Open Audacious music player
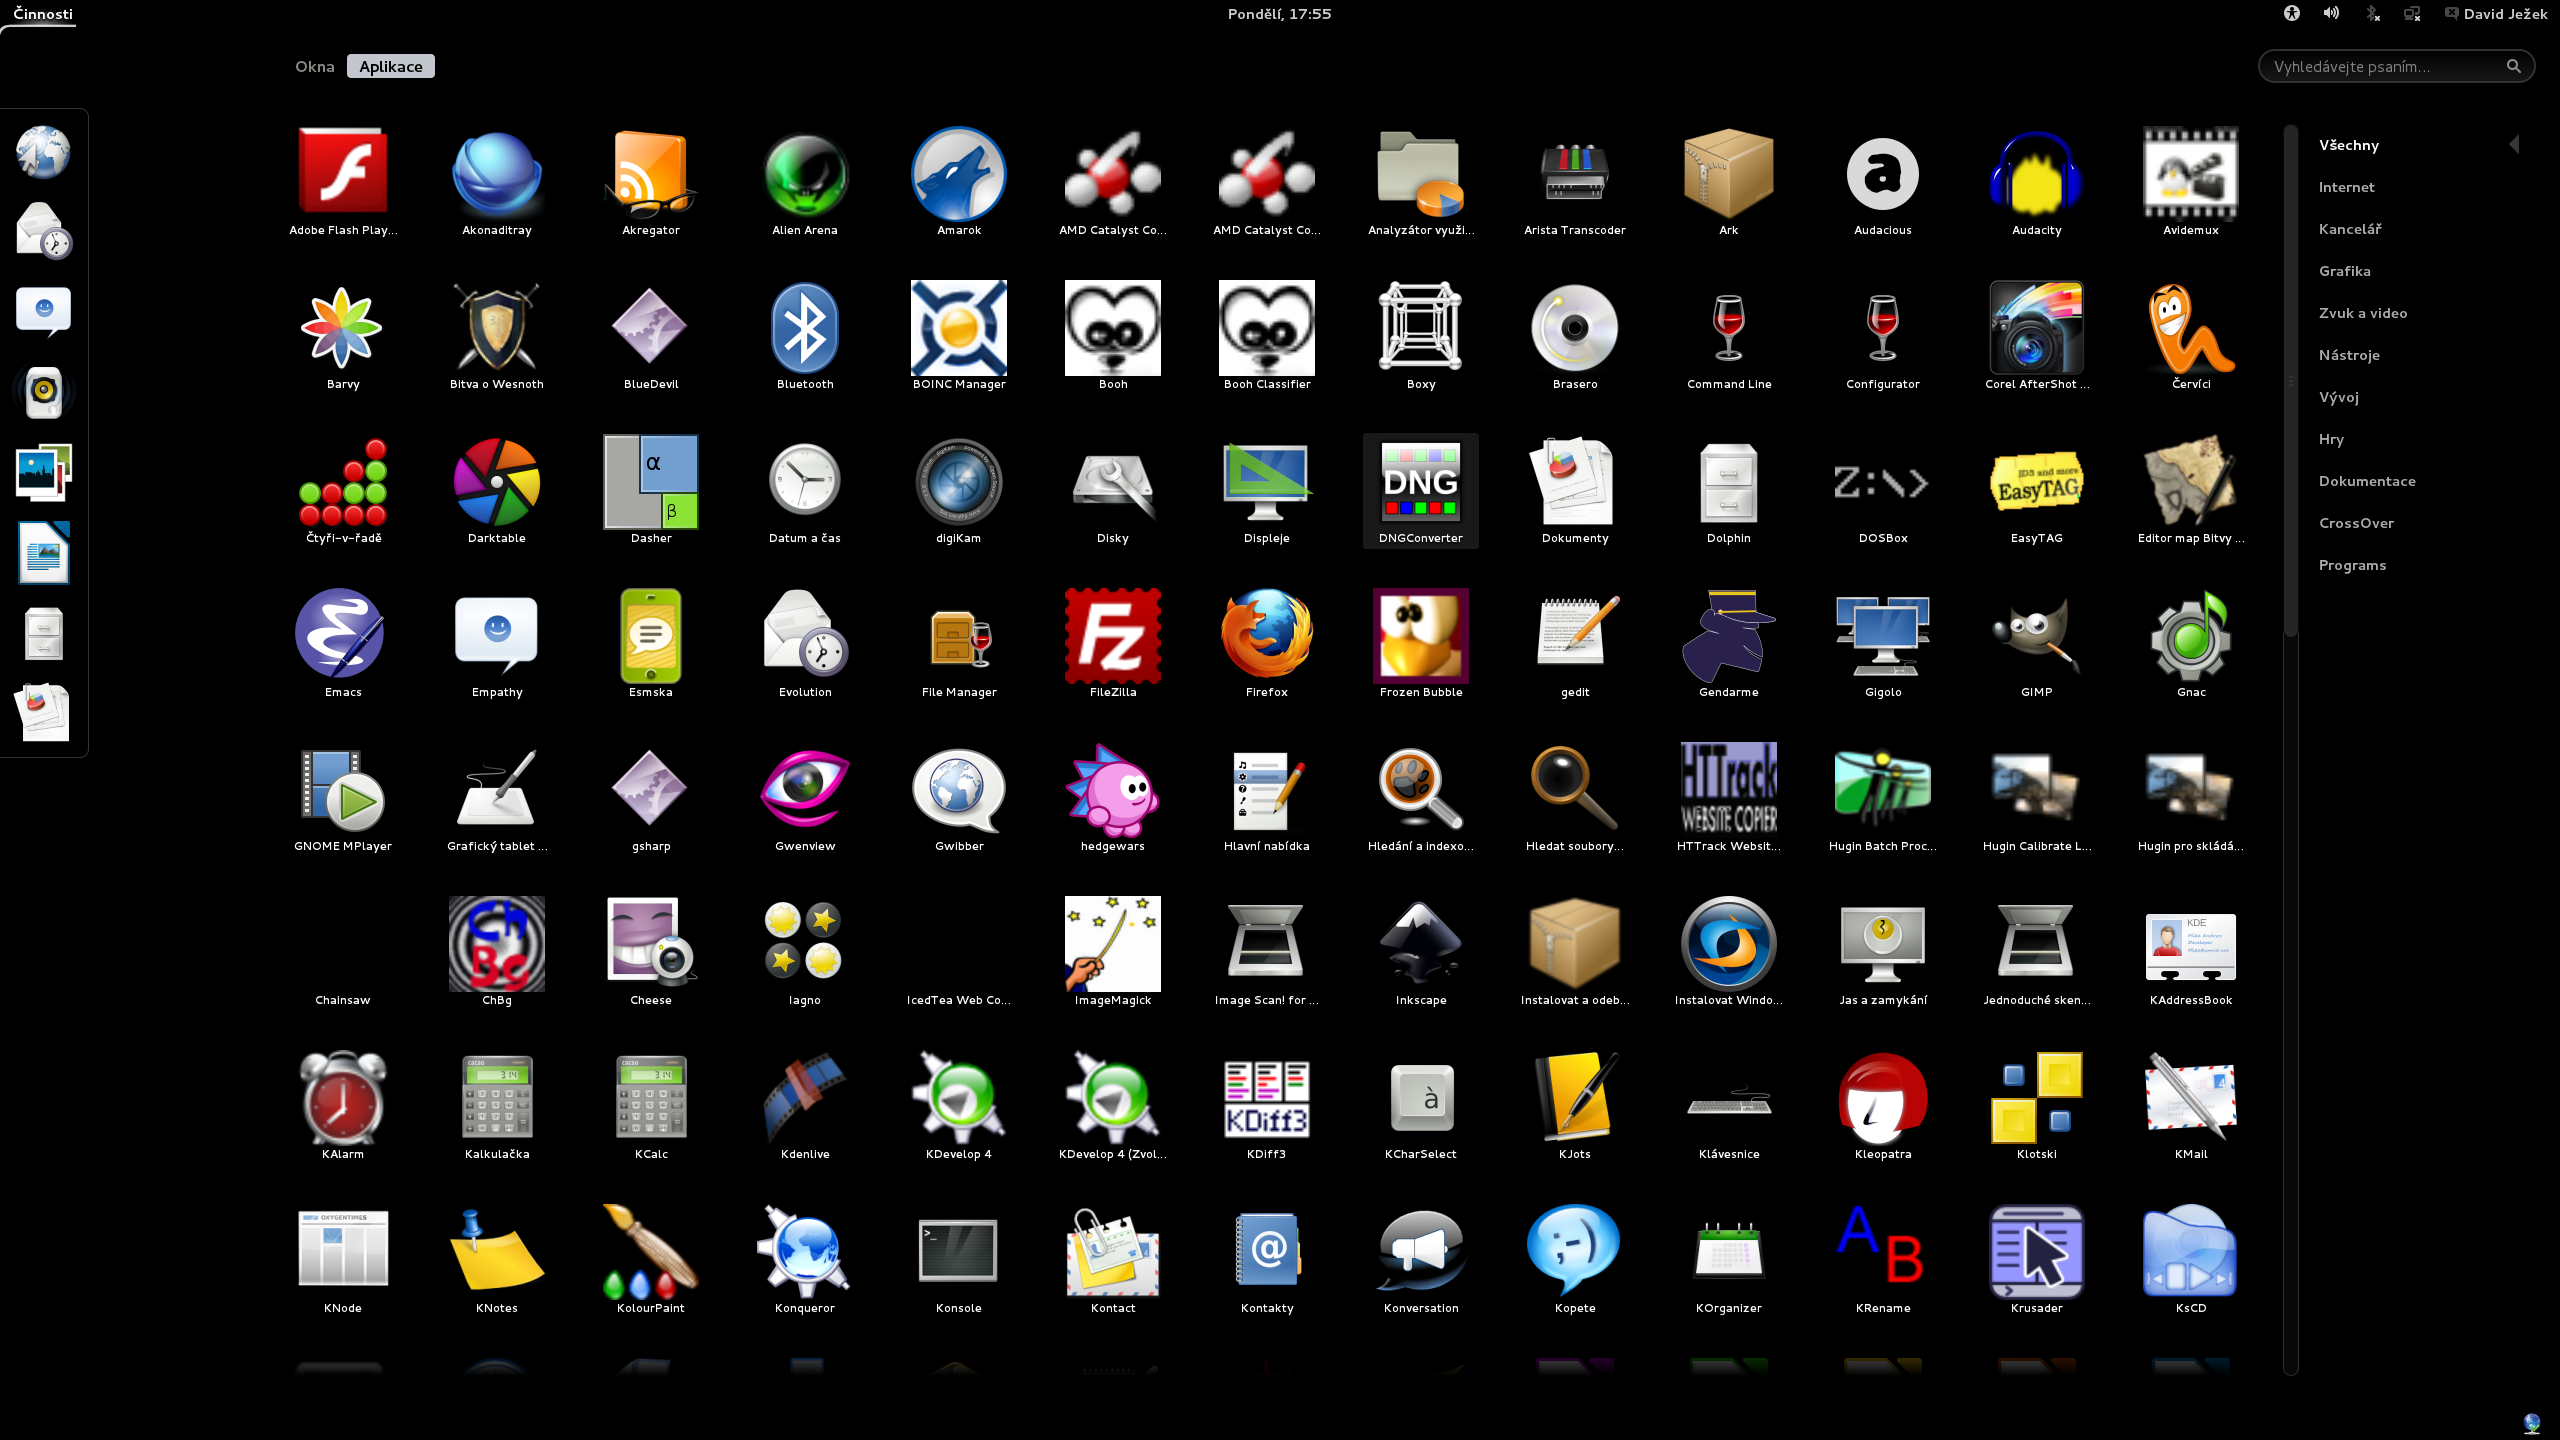The height and width of the screenshot is (1440, 2560). [x=1883, y=182]
